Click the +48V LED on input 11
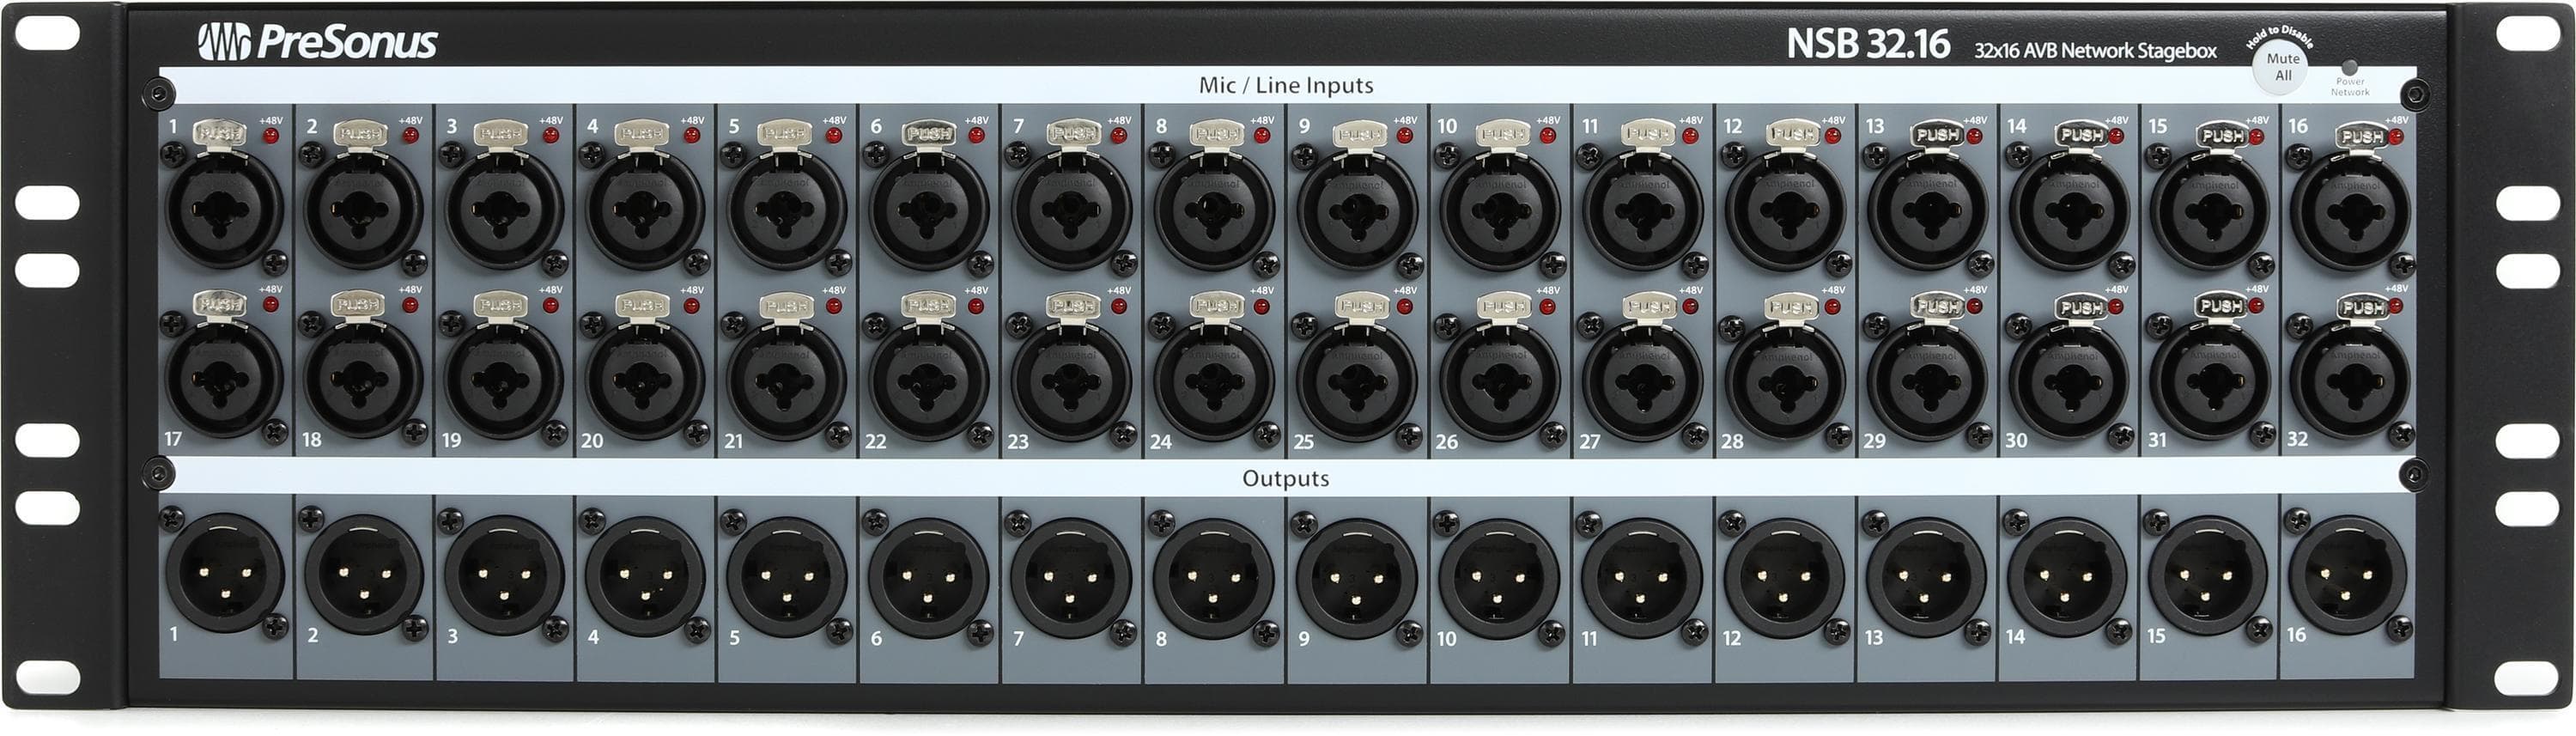The height and width of the screenshot is (736, 2576). click(x=1690, y=135)
